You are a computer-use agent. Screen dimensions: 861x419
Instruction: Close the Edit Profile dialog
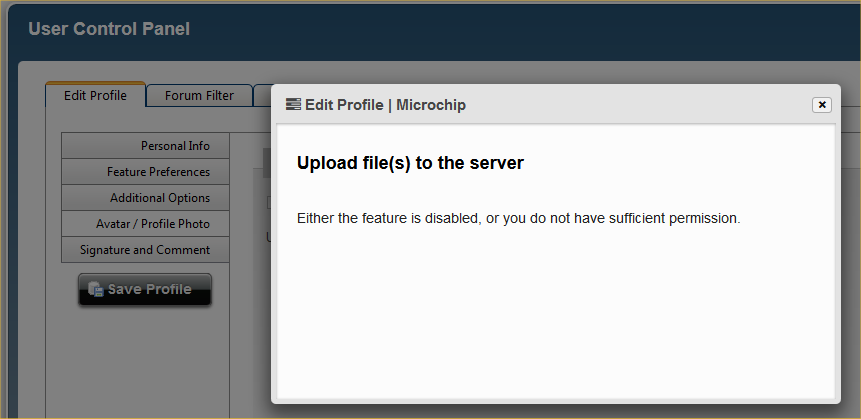[x=821, y=105]
